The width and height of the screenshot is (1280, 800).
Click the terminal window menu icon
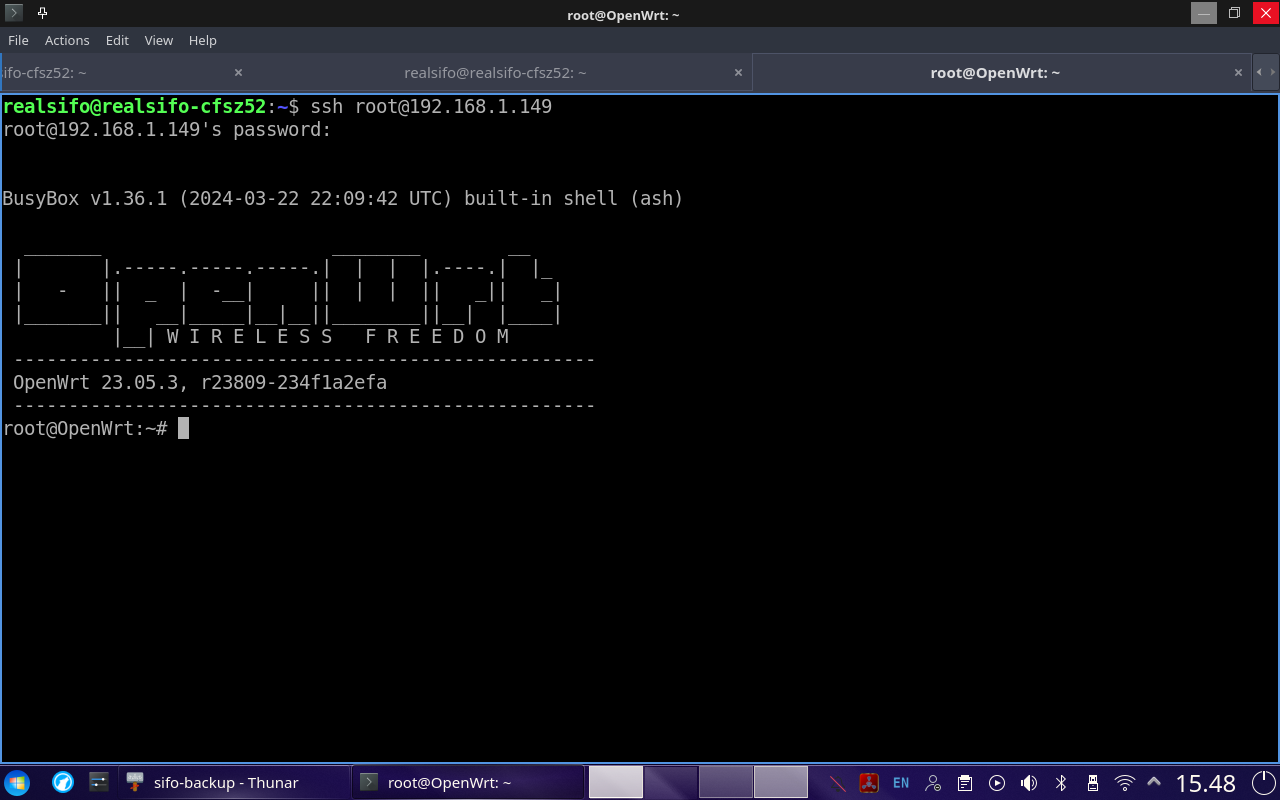click(15, 13)
